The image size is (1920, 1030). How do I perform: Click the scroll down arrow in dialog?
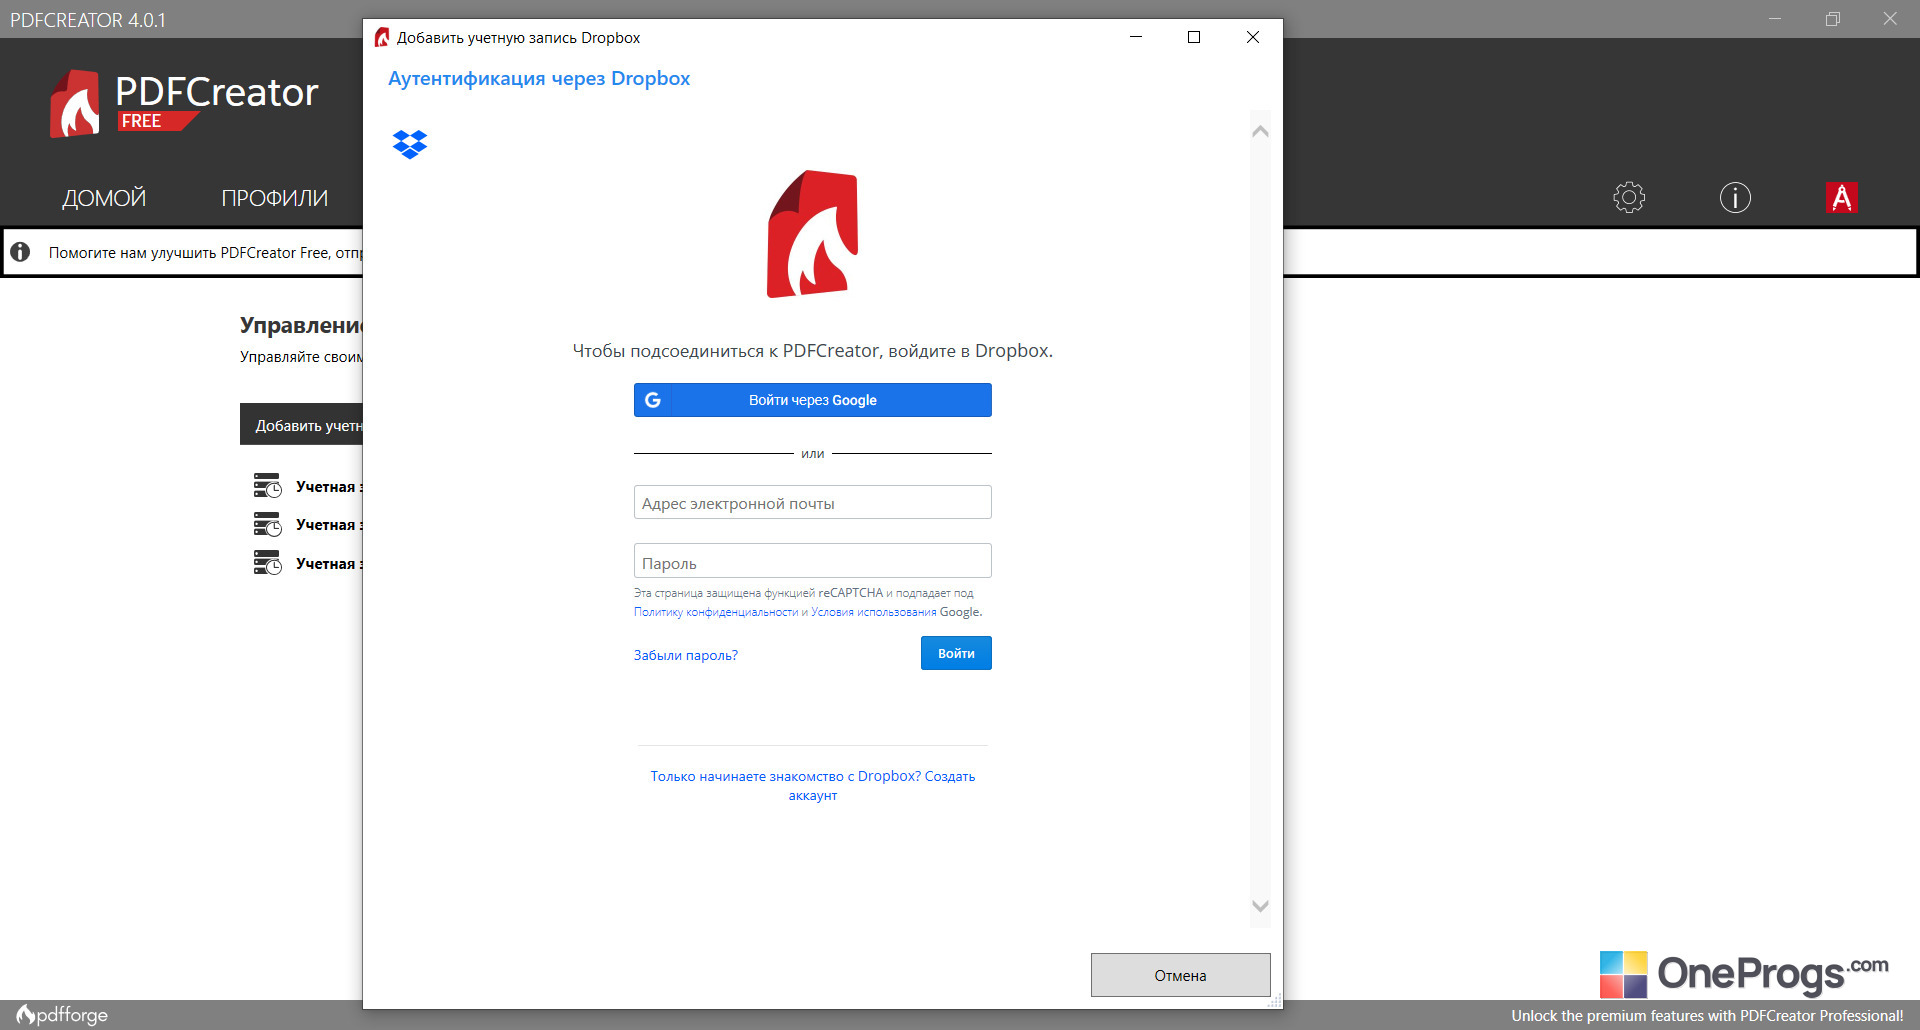click(x=1260, y=906)
